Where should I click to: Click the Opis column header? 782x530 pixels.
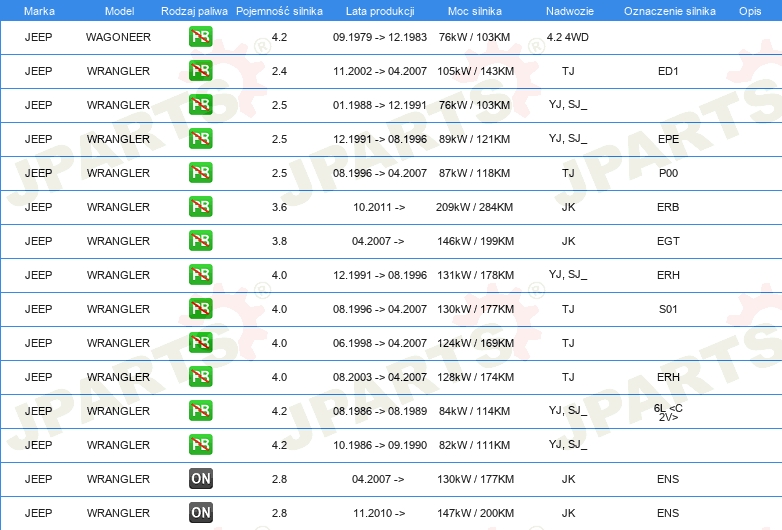[750, 11]
